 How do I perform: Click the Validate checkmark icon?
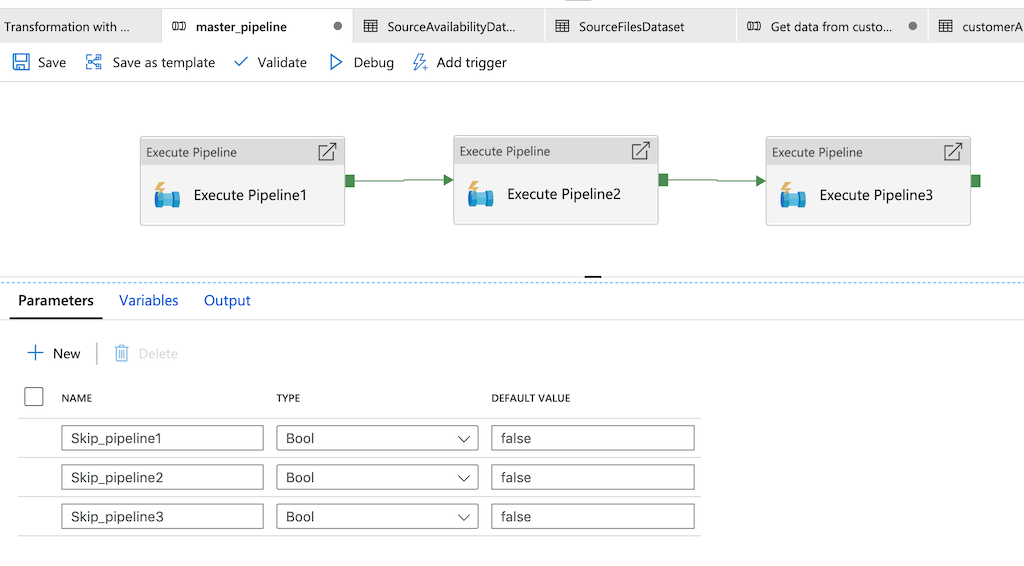coord(241,62)
